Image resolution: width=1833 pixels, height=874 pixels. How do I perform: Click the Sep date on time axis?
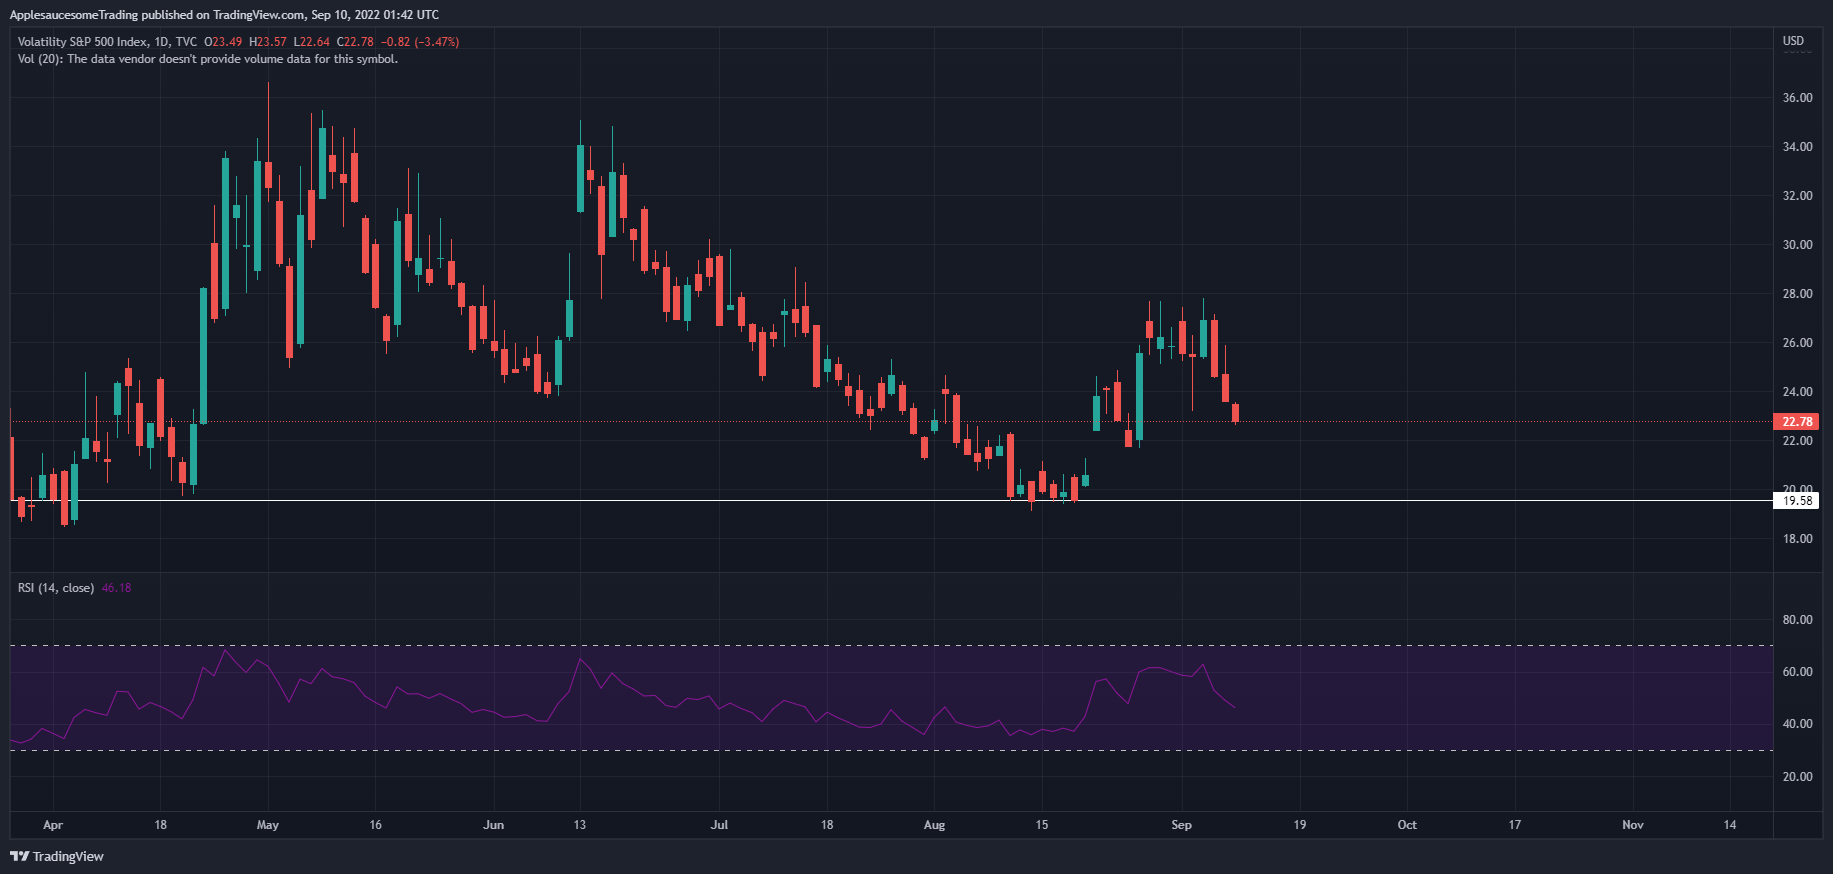[x=1181, y=825]
